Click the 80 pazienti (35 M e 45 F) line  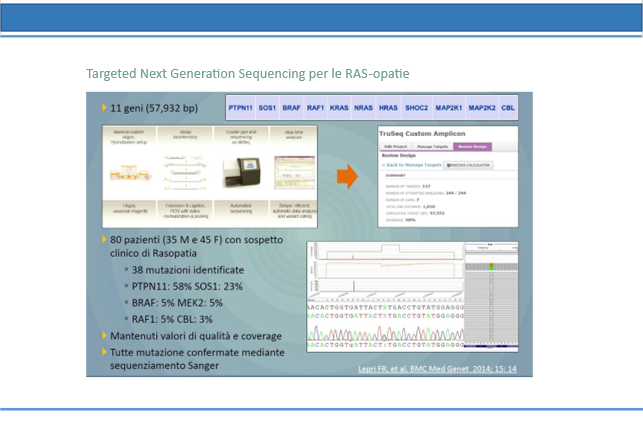[196, 240]
